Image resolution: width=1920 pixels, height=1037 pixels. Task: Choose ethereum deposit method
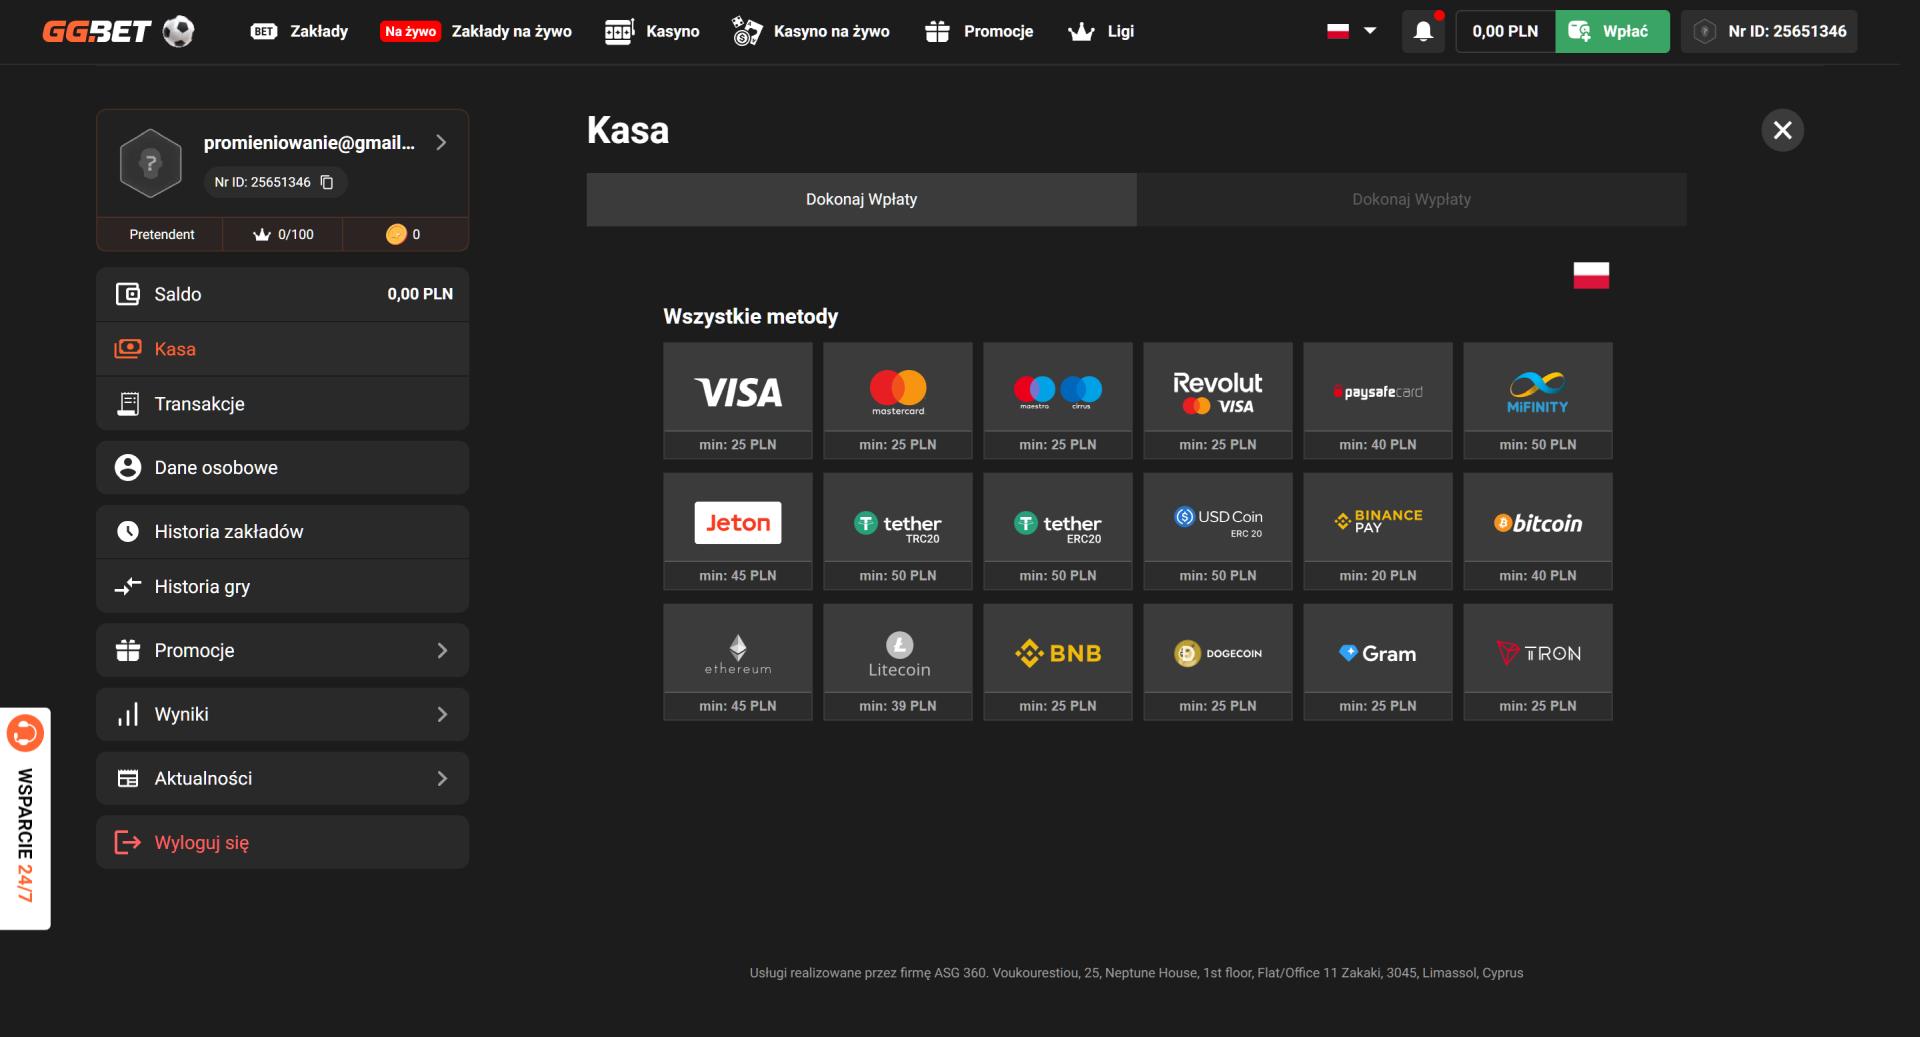pos(738,661)
